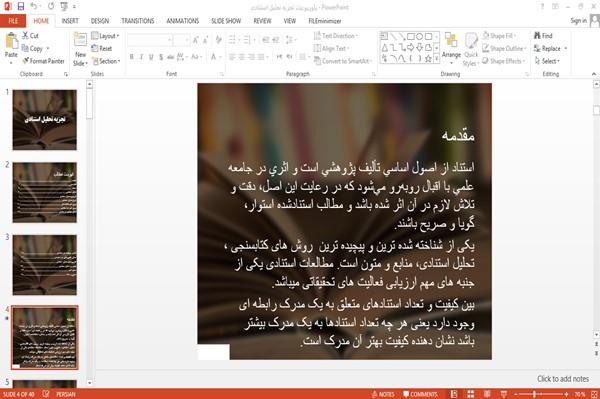Open Shape Fill dropdown
Viewport: 600px width, 399px height.
499,36
